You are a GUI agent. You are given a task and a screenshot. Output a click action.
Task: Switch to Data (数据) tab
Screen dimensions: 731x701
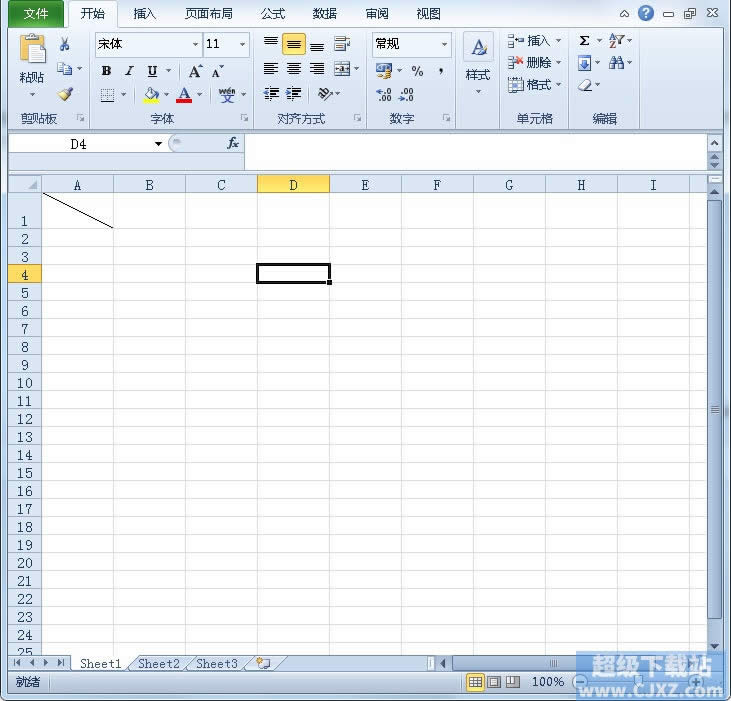click(x=324, y=14)
